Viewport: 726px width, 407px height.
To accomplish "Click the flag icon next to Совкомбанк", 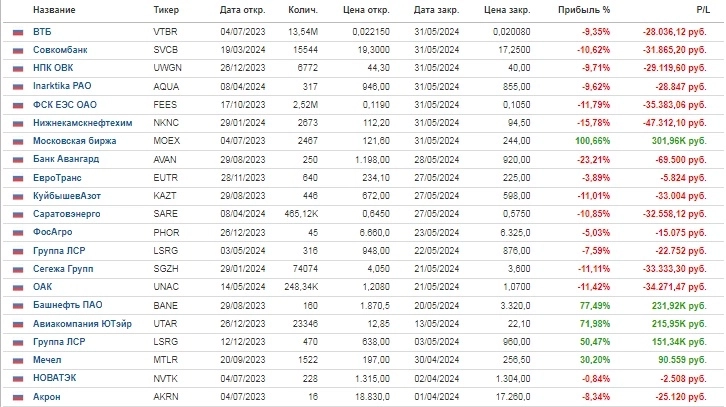I will (18, 48).
